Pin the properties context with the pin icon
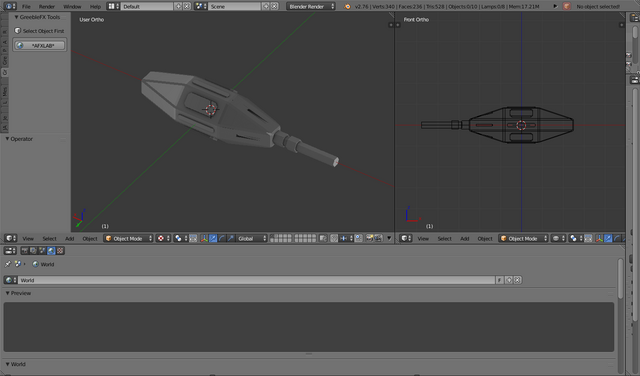 tap(7, 264)
